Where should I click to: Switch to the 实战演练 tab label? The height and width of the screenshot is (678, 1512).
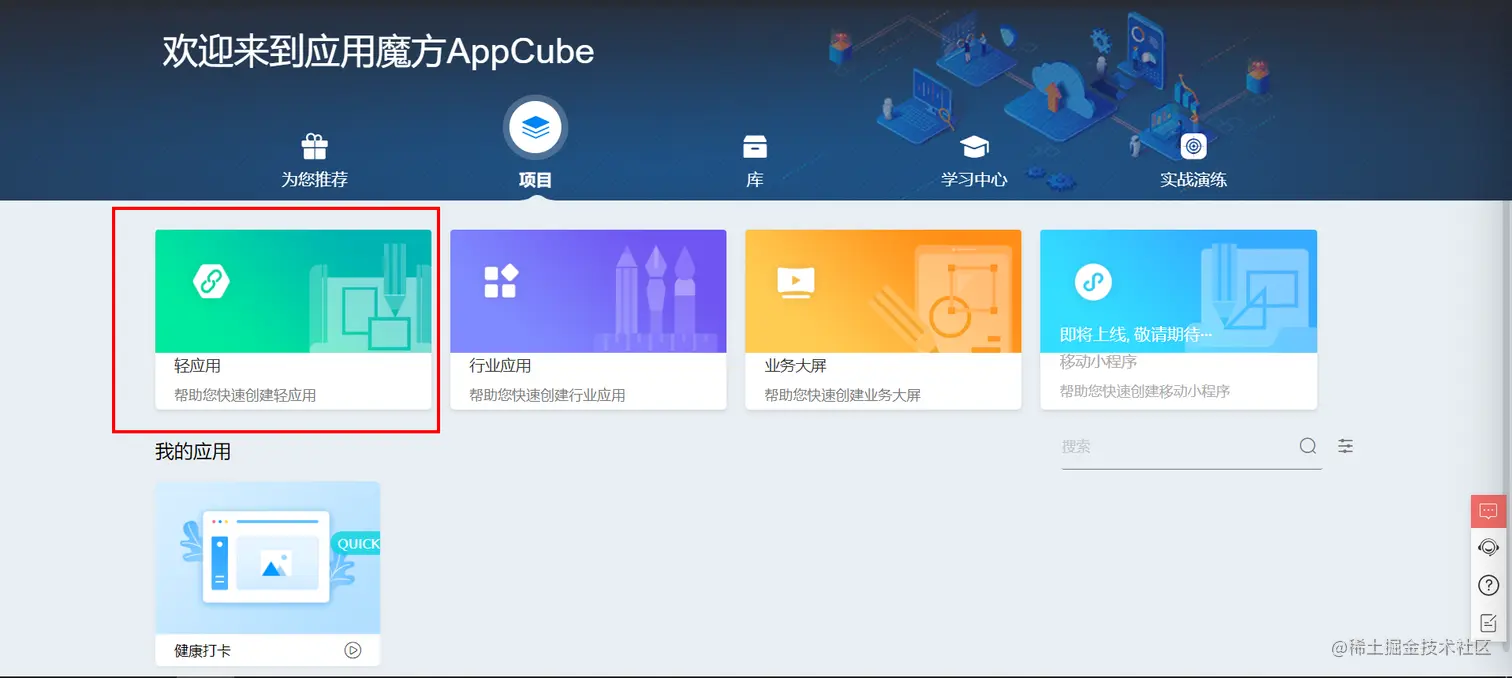coord(1193,180)
